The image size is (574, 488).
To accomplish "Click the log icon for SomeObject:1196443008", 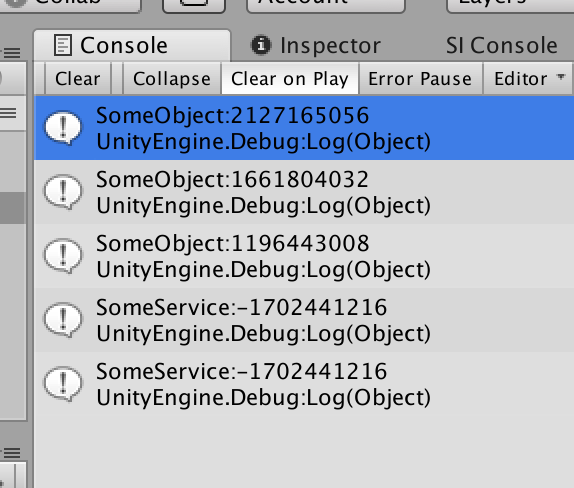I will pos(63,256).
